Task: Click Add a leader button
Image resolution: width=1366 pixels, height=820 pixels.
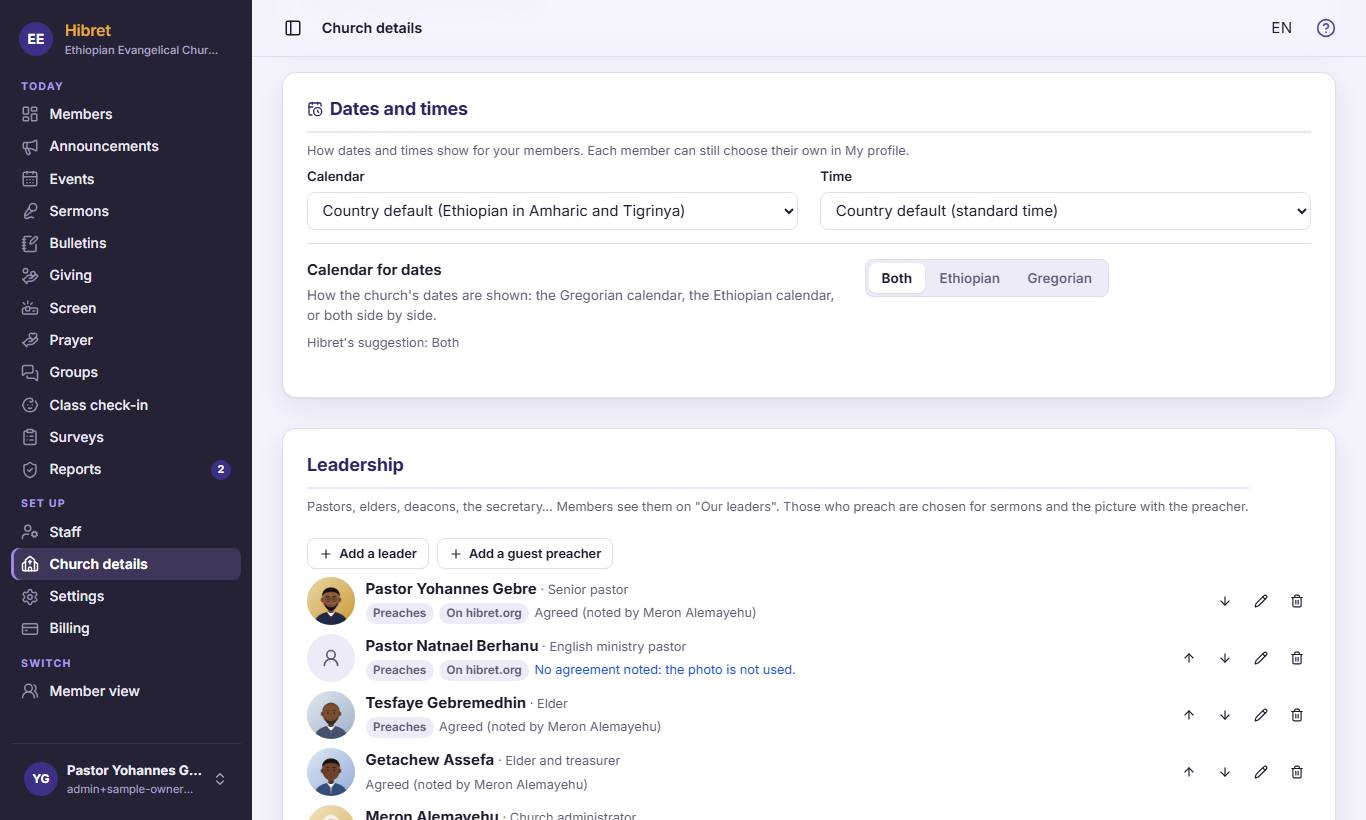Action: click(368, 553)
